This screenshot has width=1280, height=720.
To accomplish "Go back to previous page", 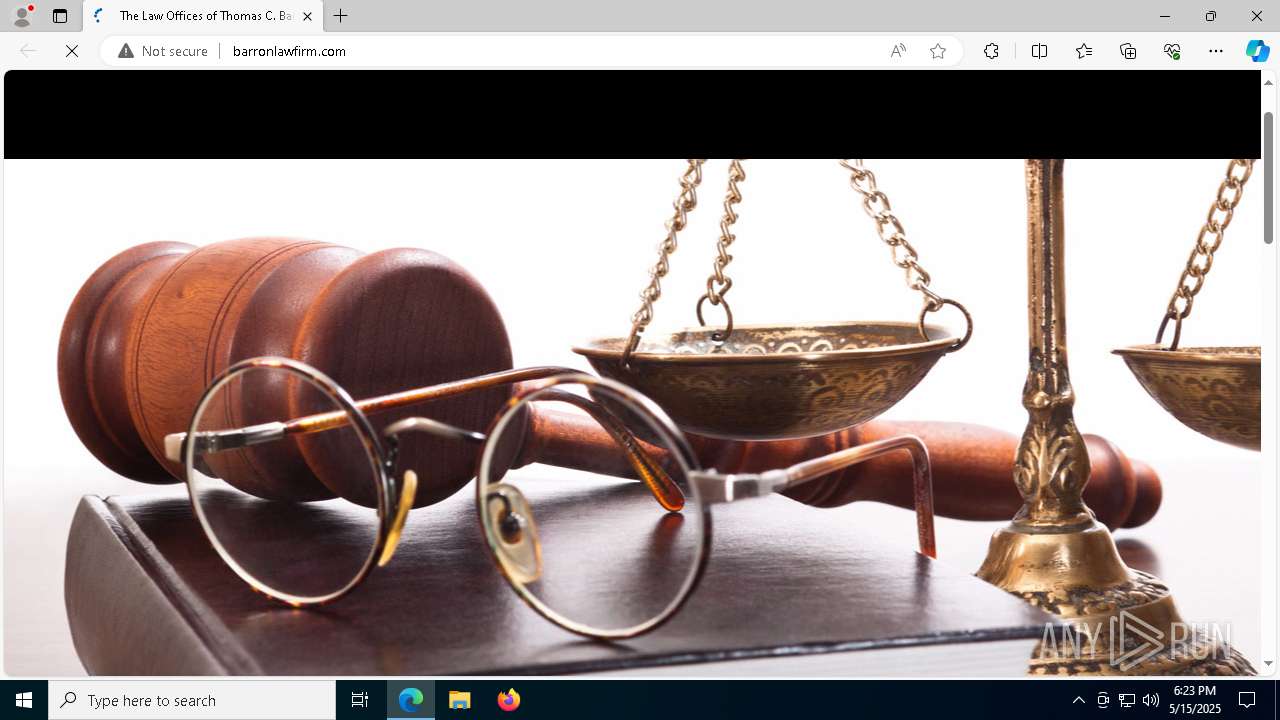I will [28, 51].
